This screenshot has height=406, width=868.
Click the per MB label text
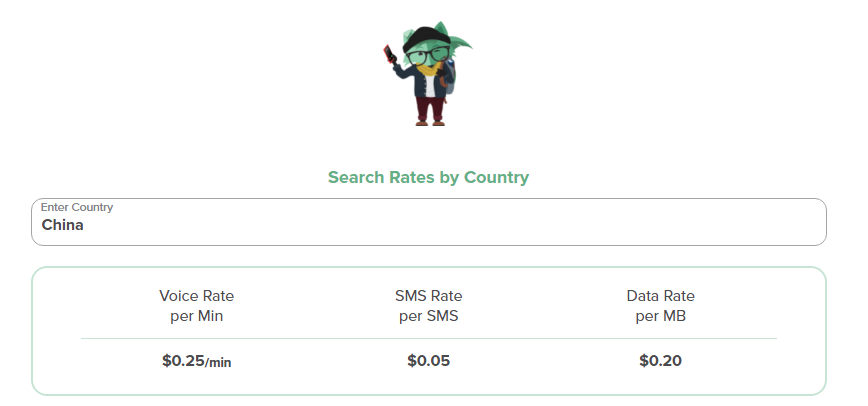point(660,316)
